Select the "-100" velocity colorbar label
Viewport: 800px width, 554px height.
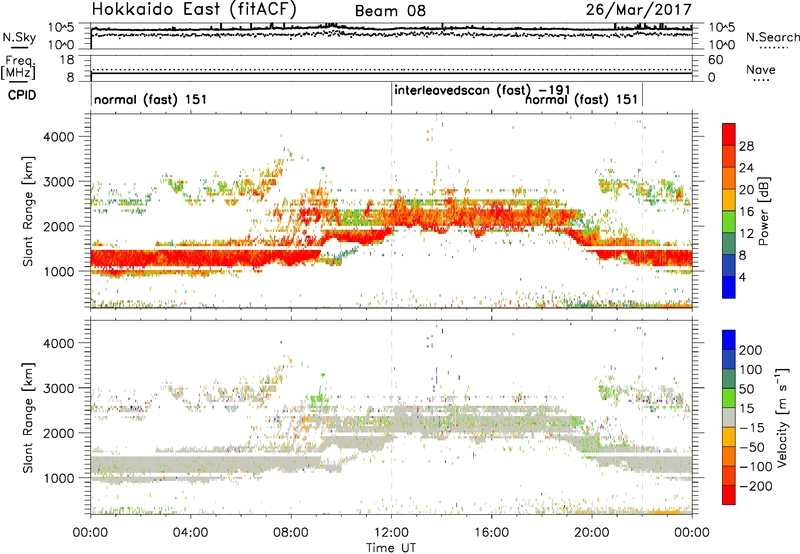756,467
